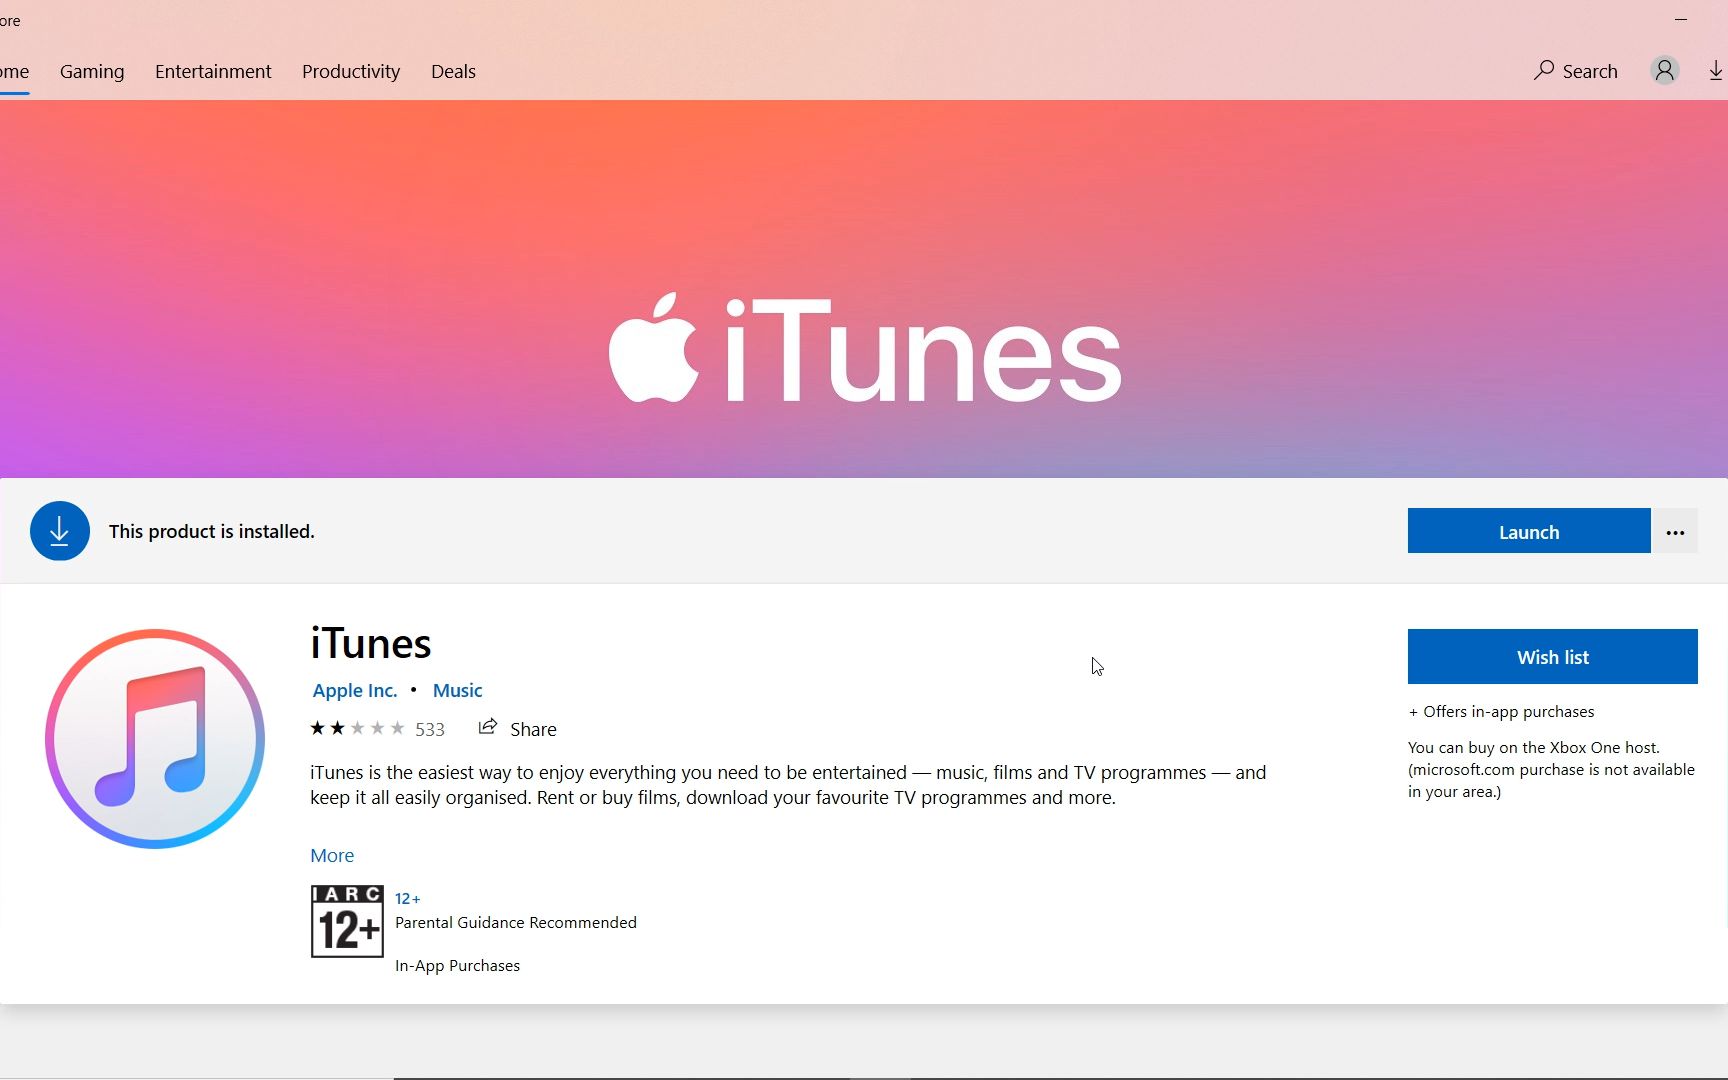The width and height of the screenshot is (1728, 1080).
Task: Open the Apple Inc. publisher link
Action: click(355, 690)
